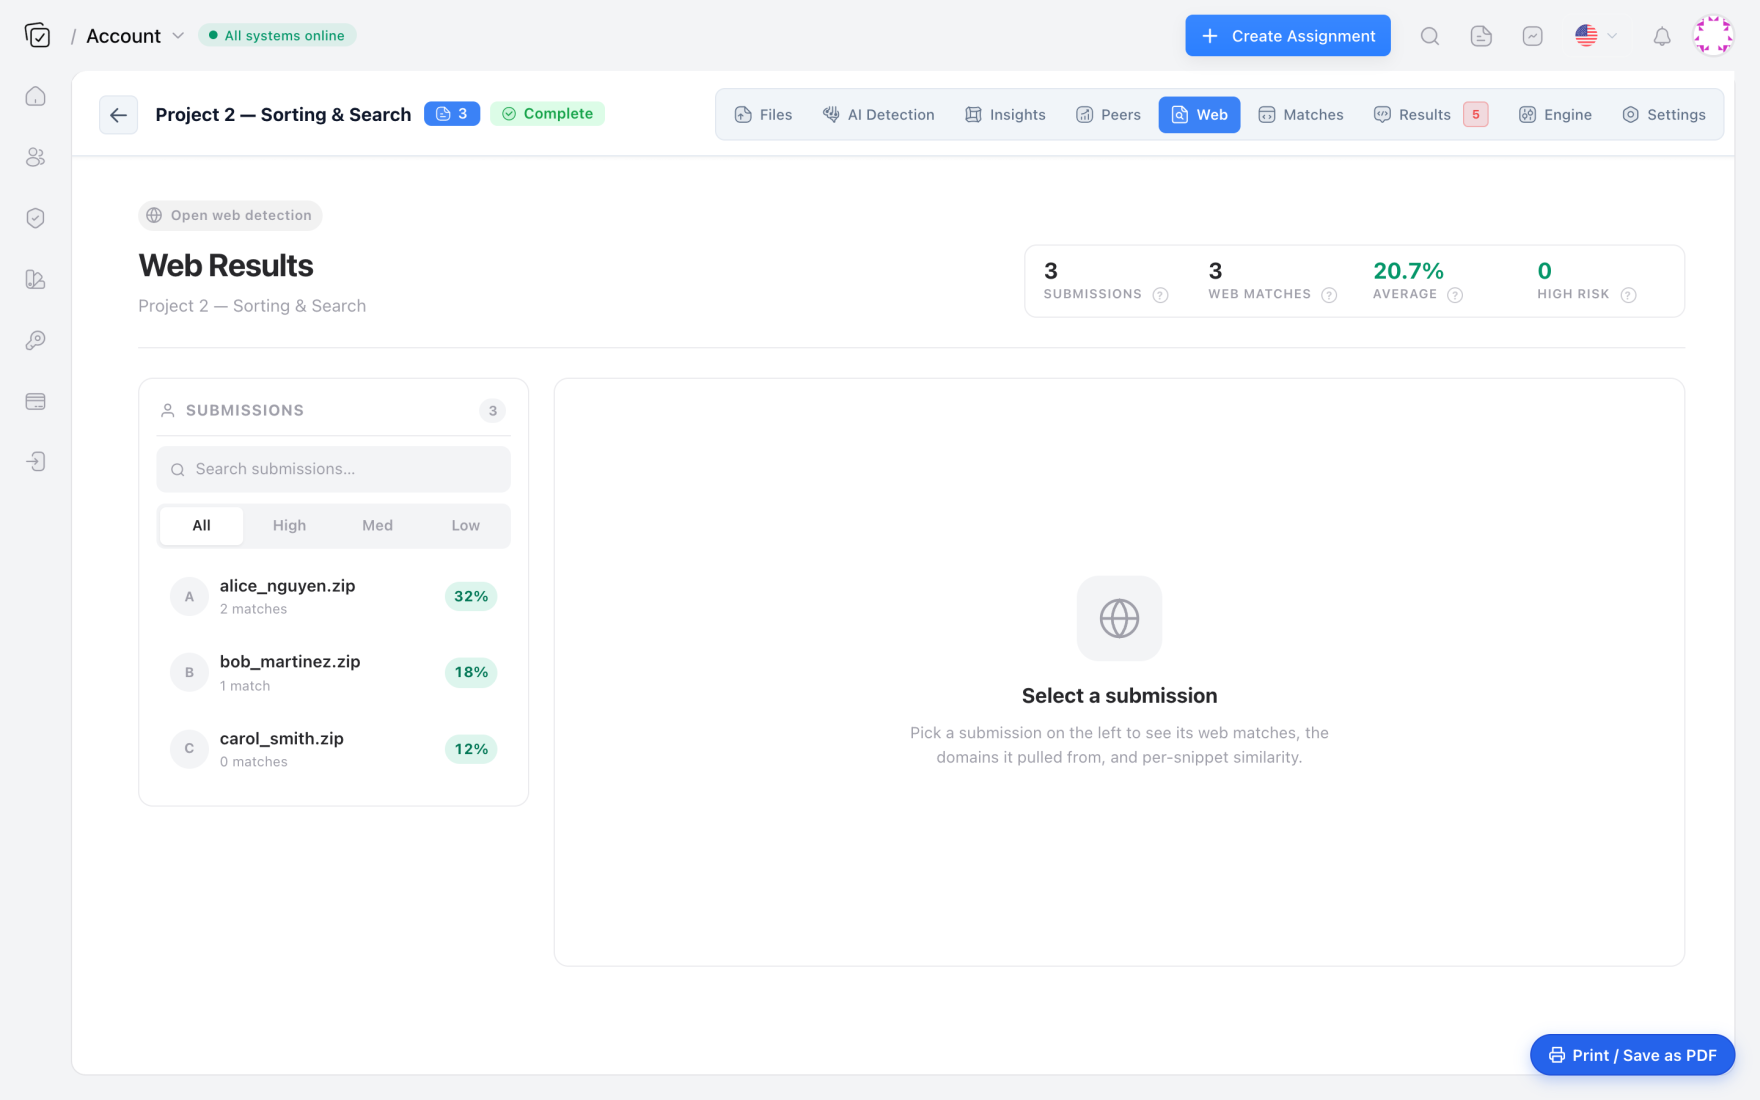Open the Settings tab
This screenshot has height=1100, width=1760.
click(x=1664, y=115)
